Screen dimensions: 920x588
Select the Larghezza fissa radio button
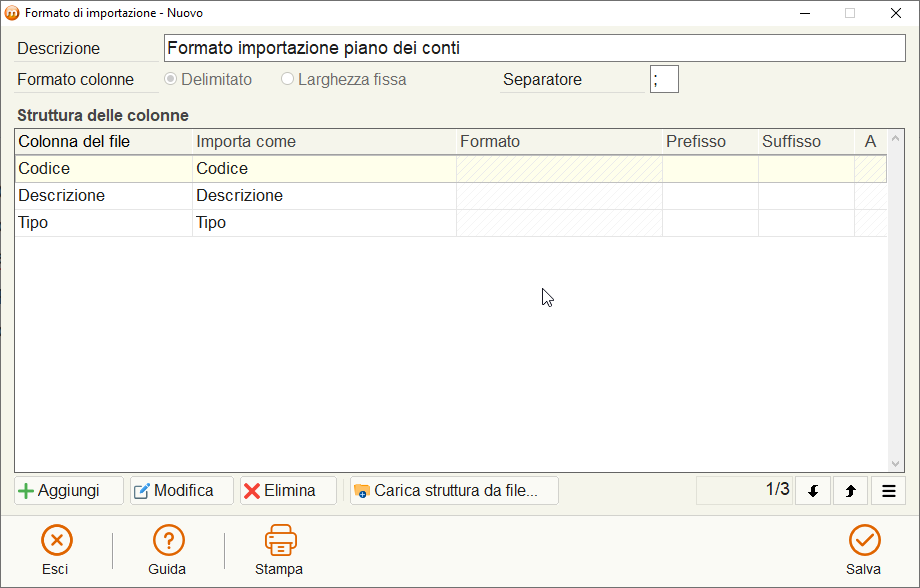(287, 79)
